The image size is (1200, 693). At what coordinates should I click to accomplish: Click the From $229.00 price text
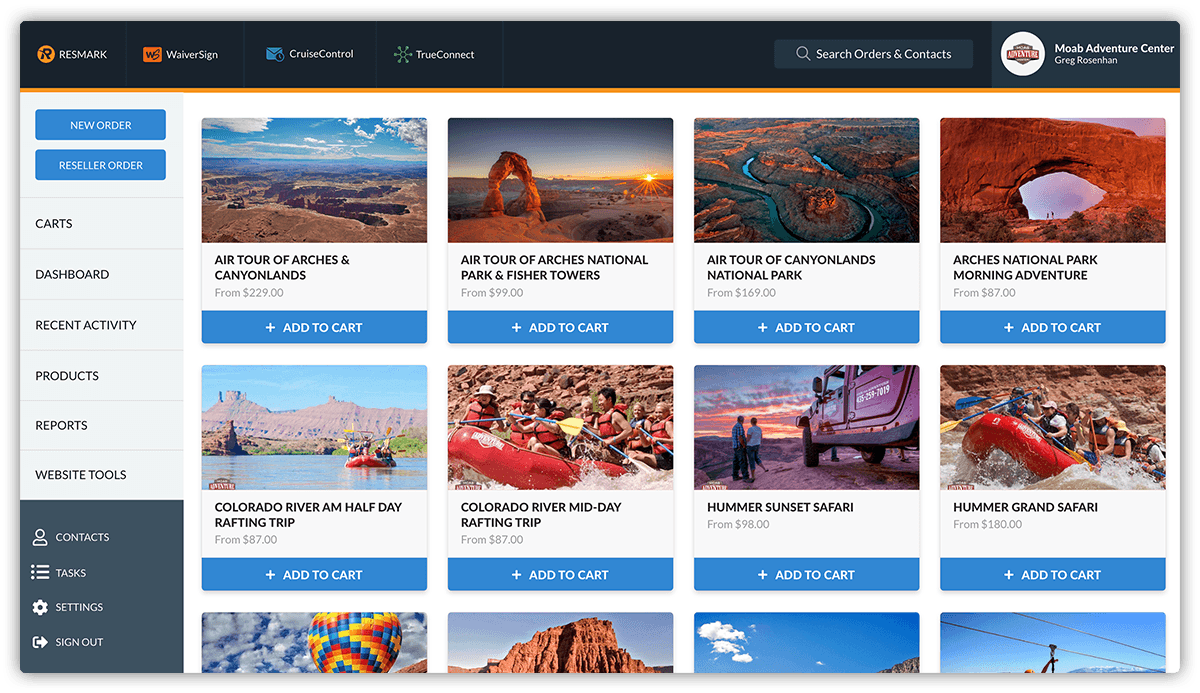pyautogui.click(x=249, y=293)
